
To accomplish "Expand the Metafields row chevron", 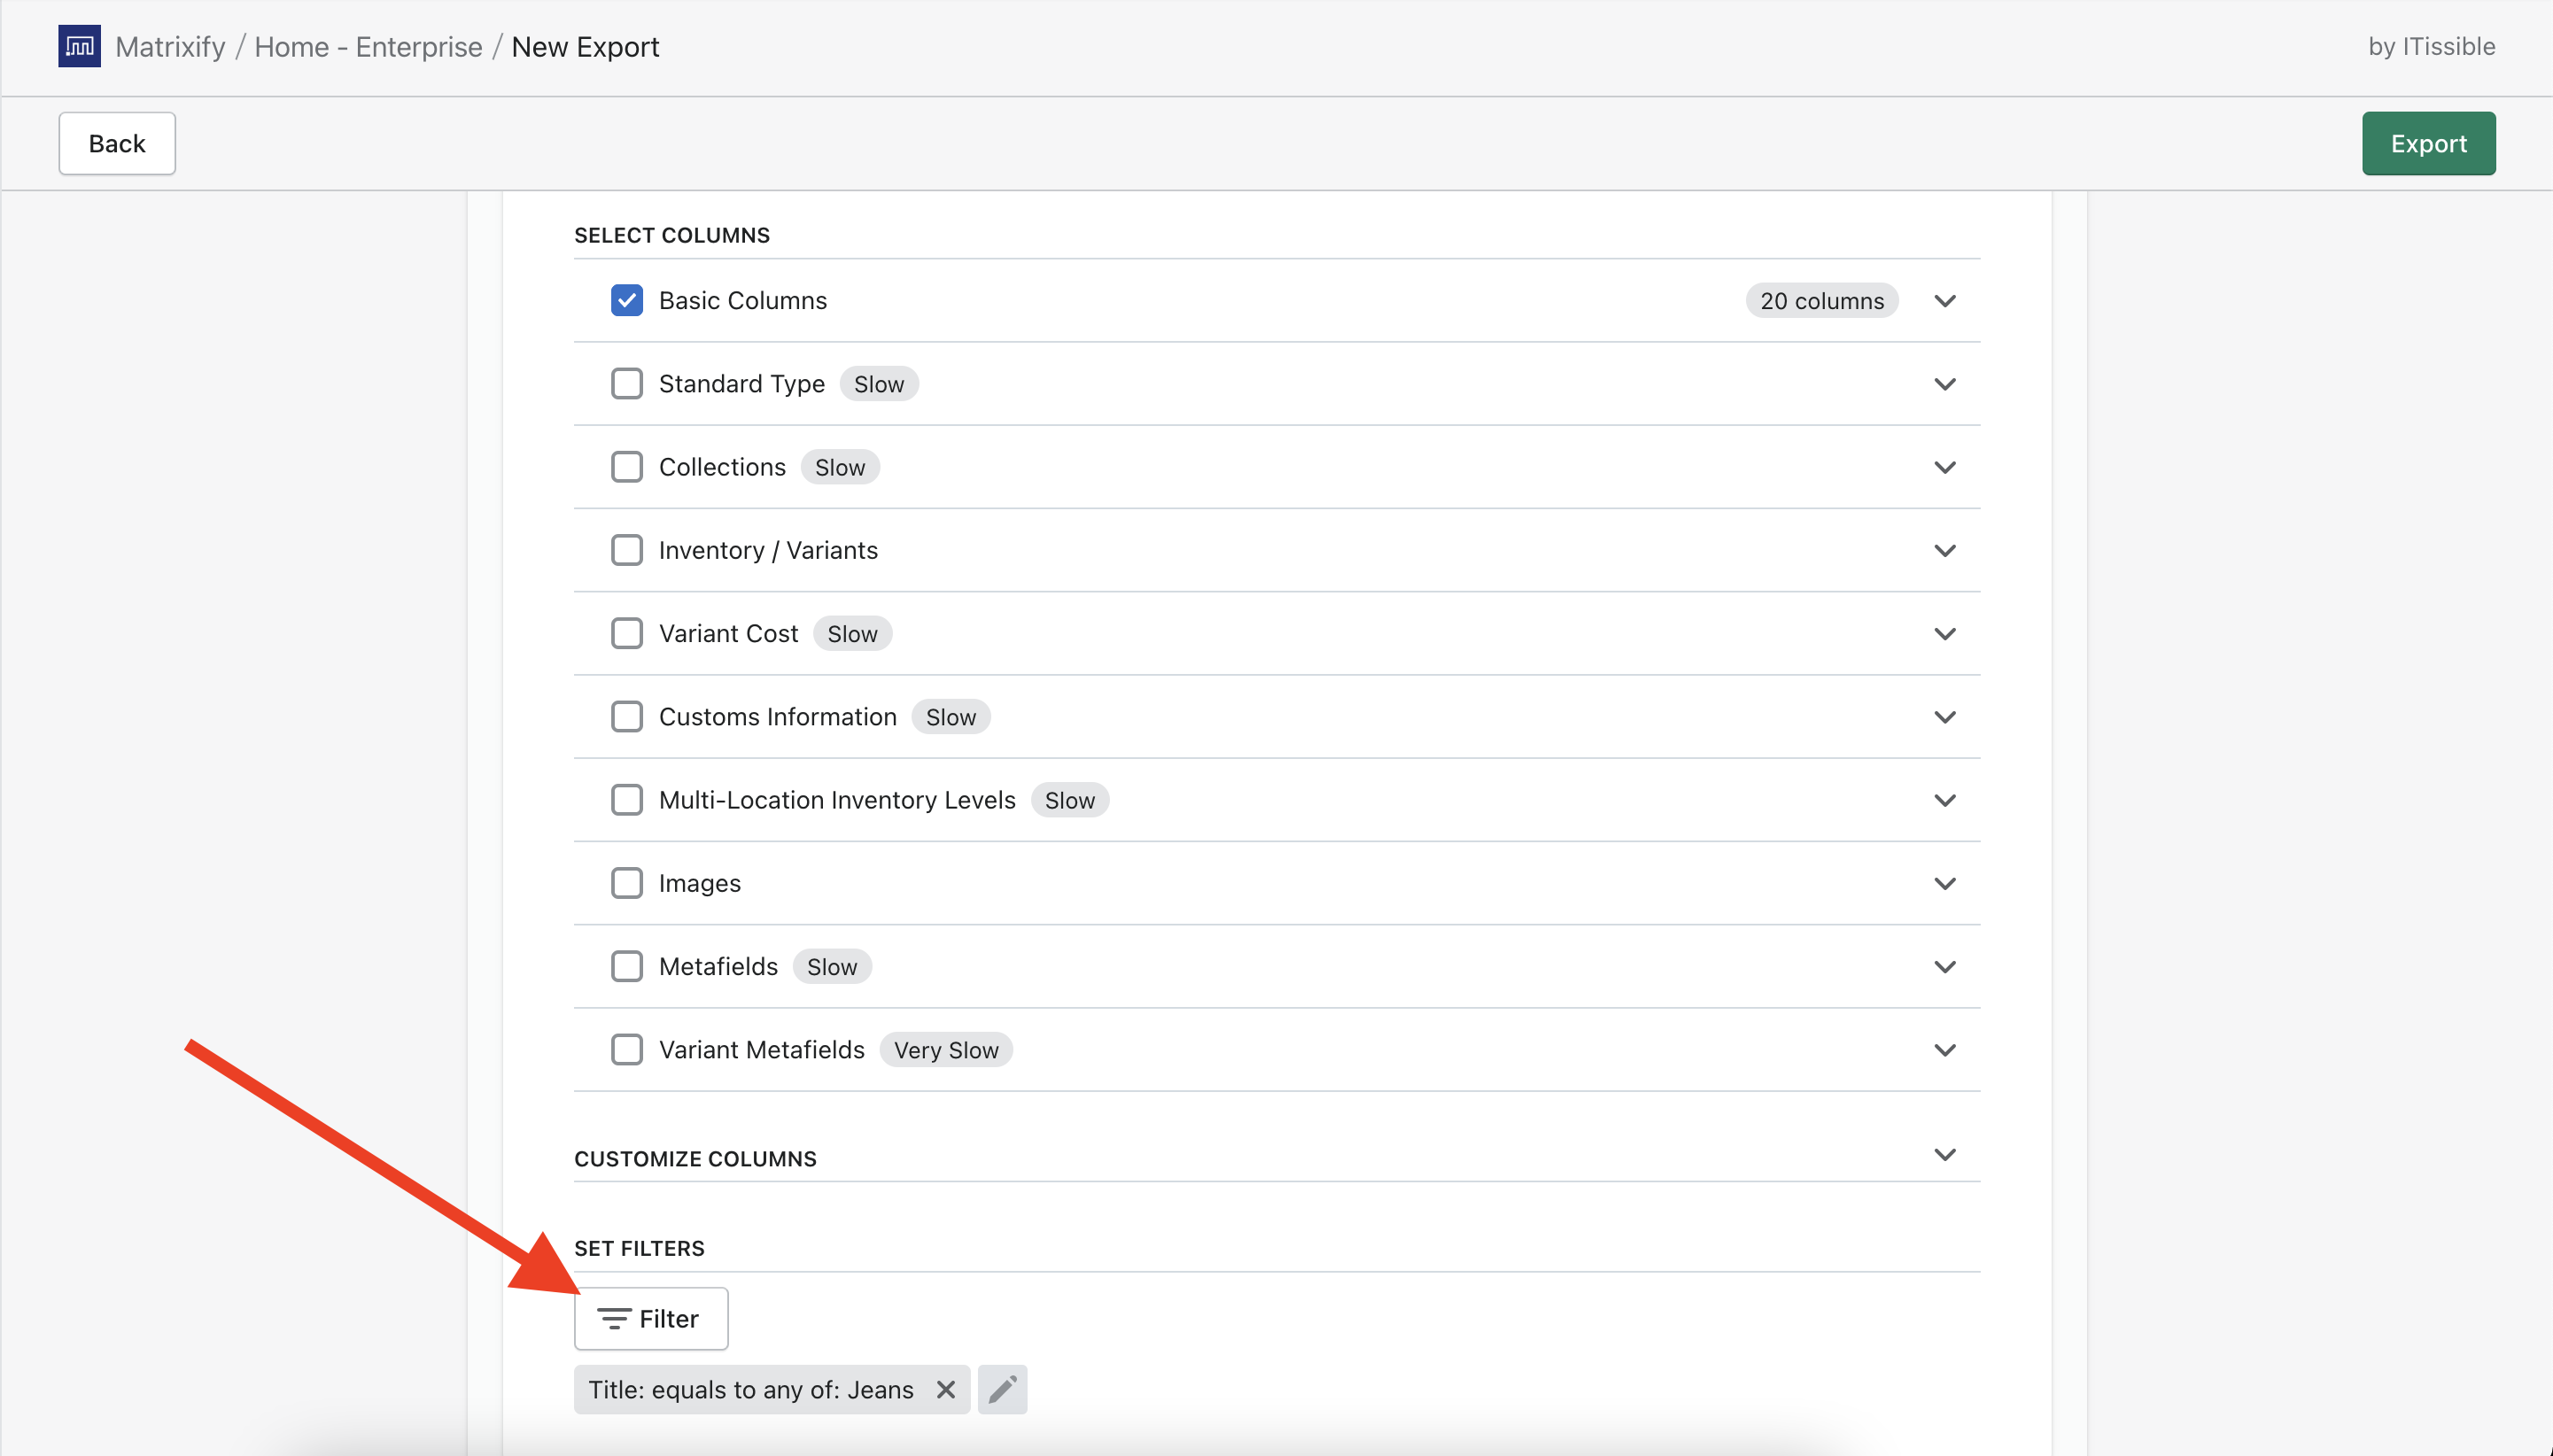I will coord(1943,966).
